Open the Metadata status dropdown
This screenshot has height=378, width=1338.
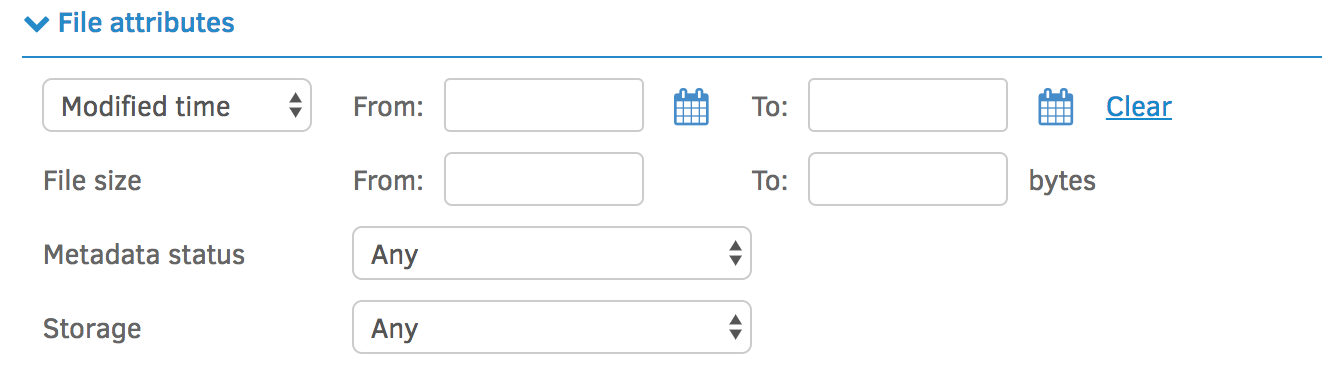coord(552,253)
